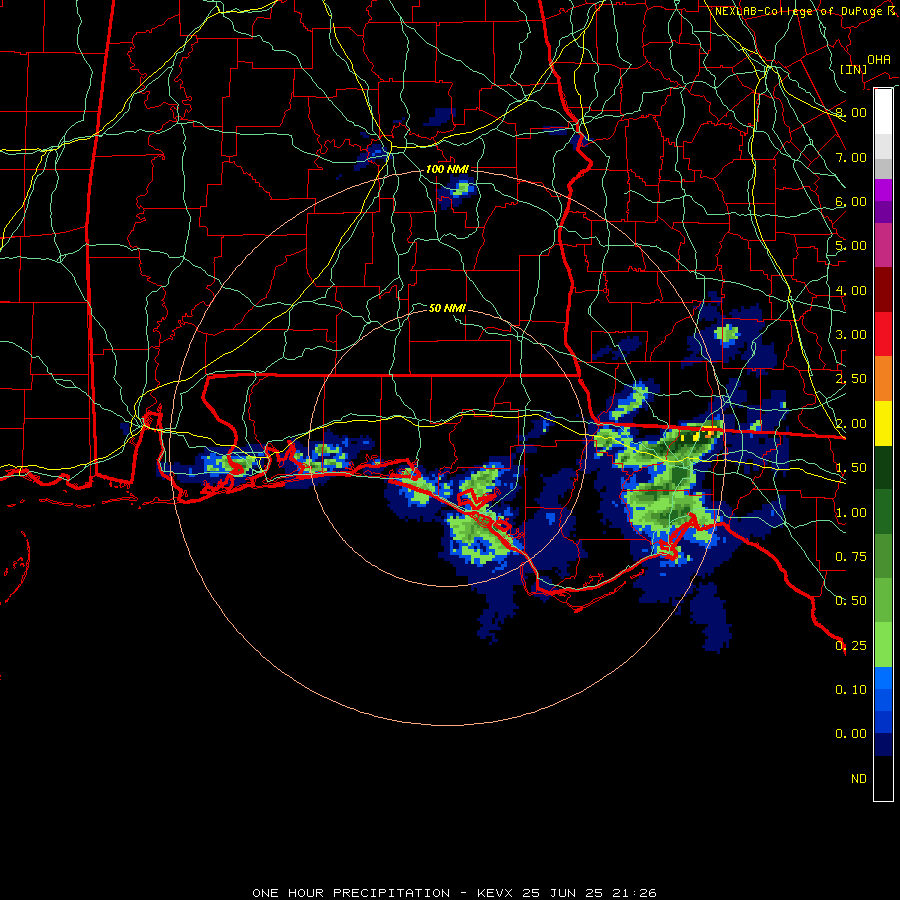The width and height of the screenshot is (900, 900).
Task: Select the 8.00 legend value
Action: (851, 112)
